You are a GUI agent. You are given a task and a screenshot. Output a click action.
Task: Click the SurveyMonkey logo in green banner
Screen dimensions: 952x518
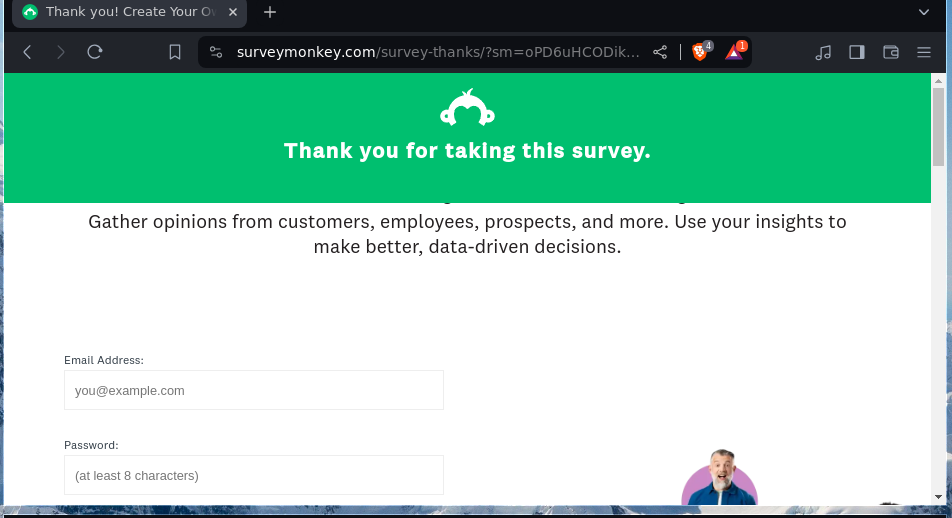pyautogui.click(x=467, y=108)
